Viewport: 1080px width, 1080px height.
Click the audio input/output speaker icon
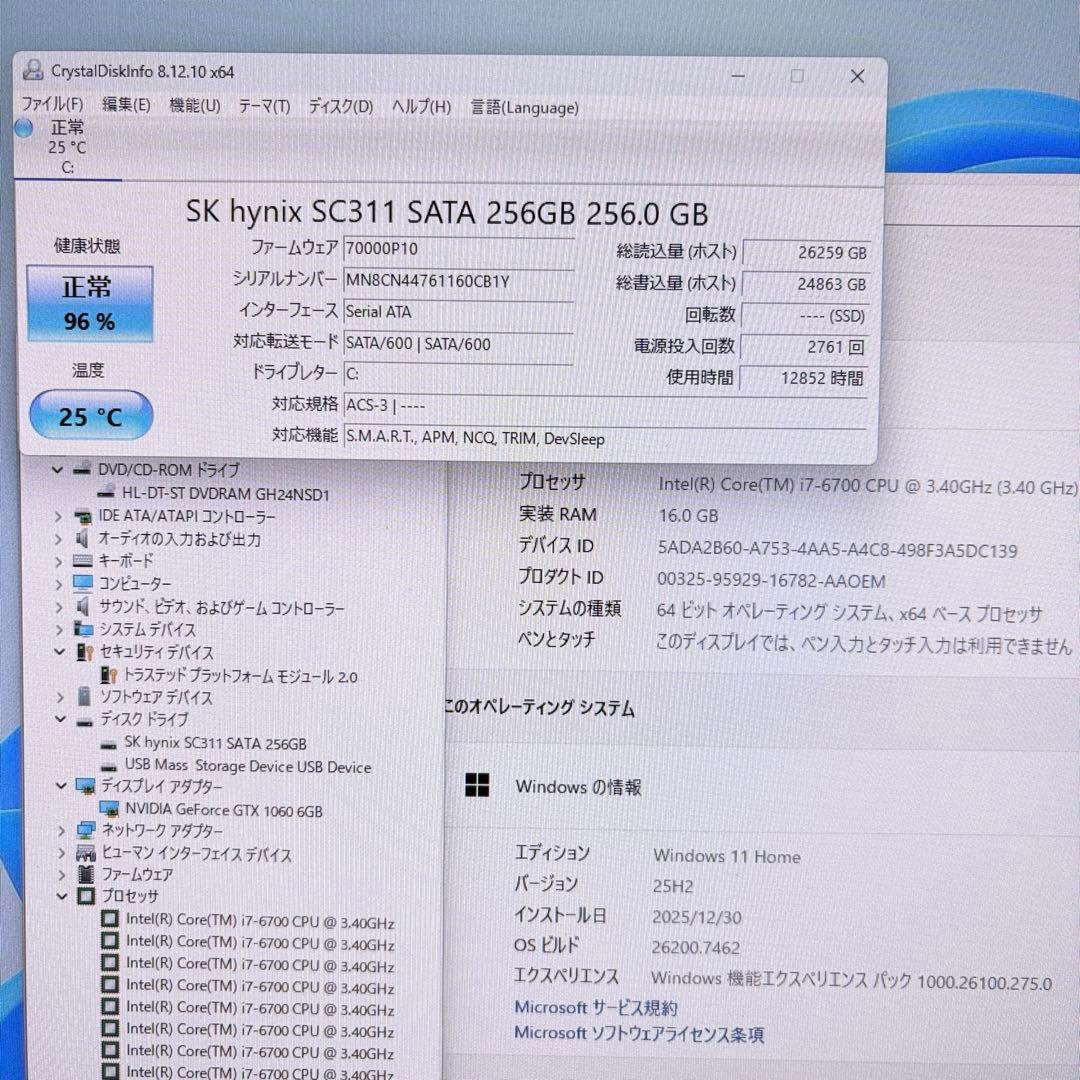pos(83,538)
